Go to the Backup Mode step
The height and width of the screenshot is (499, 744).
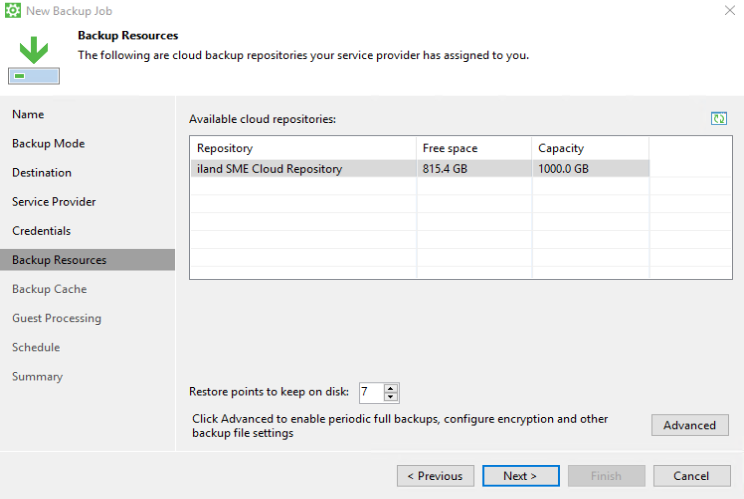[x=48, y=144]
